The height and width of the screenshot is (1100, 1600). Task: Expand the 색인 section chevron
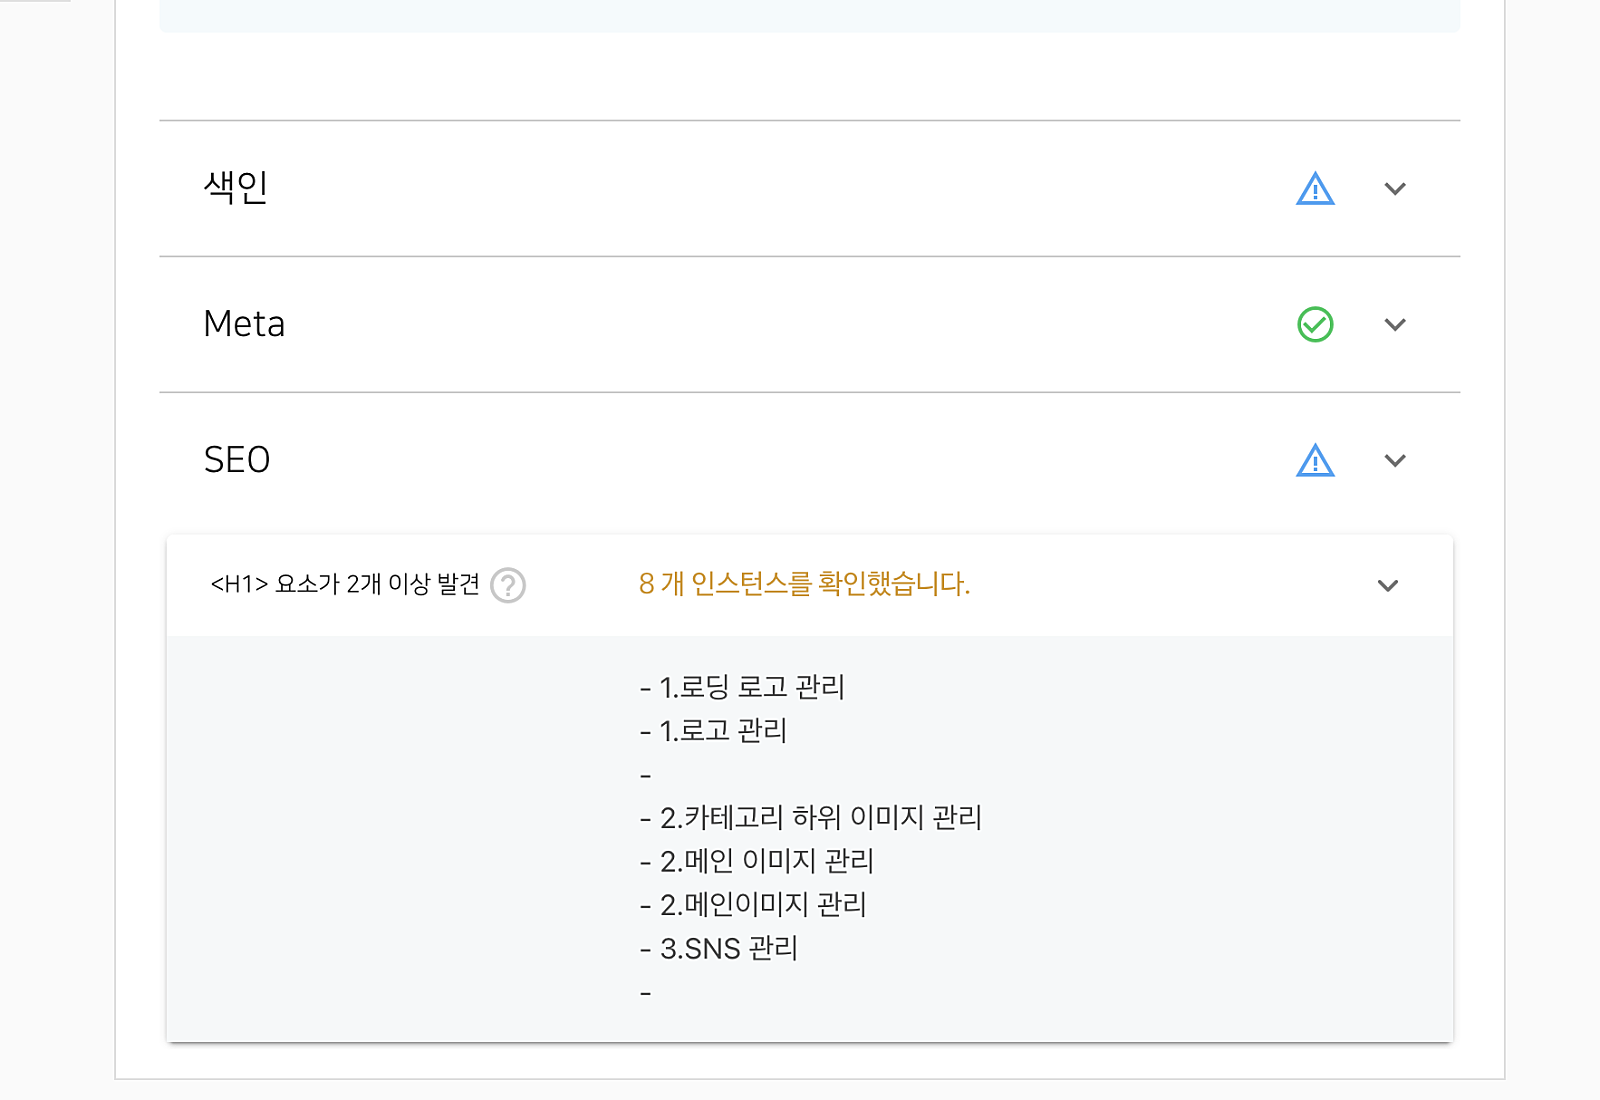coord(1395,189)
